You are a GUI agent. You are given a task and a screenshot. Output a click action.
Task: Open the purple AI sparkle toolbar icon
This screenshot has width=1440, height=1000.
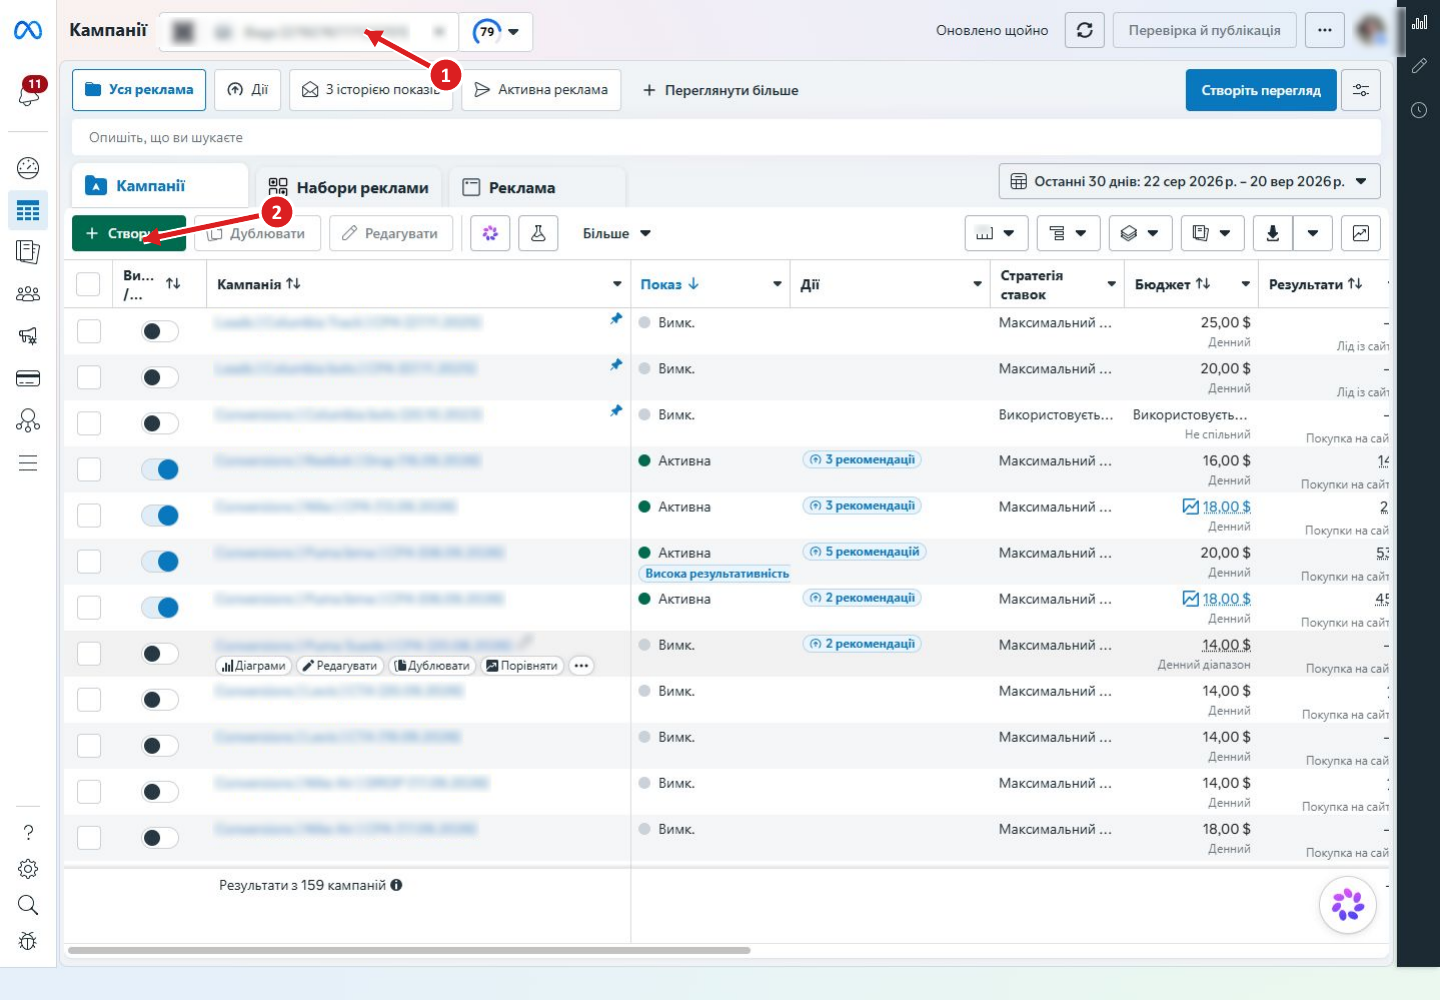pos(490,233)
